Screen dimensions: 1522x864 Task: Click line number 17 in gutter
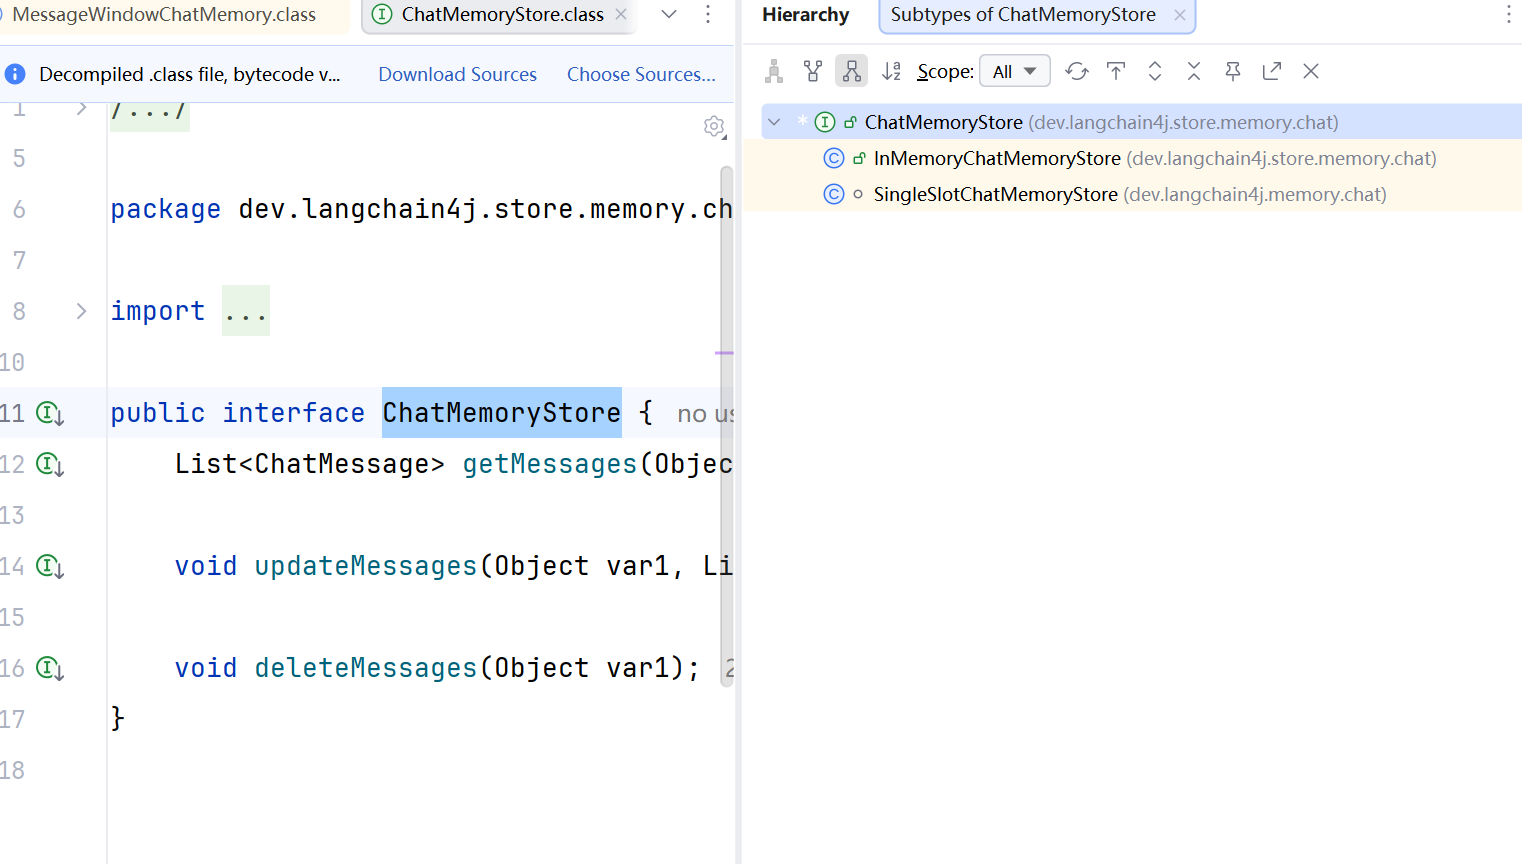click(x=13, y=719)
